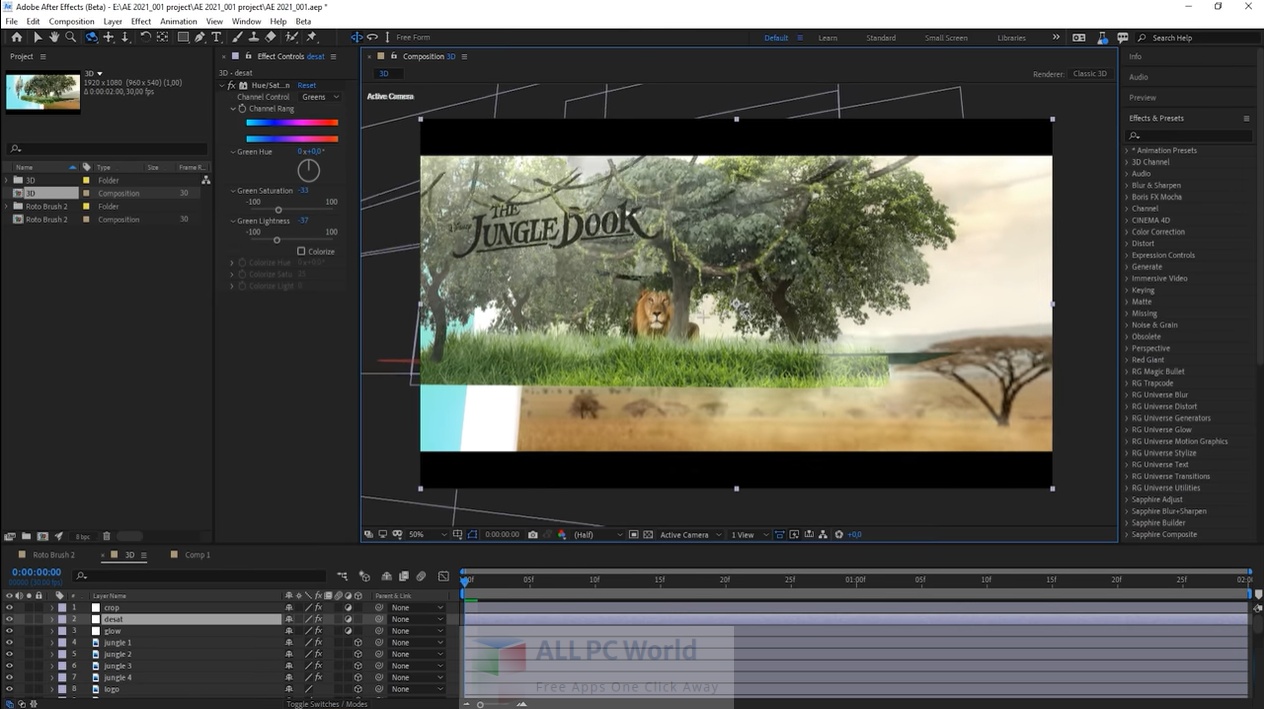Screen dimensions: 1264x709
Task: Open the Active Camera view dropdown
Action: click(691, 535)
